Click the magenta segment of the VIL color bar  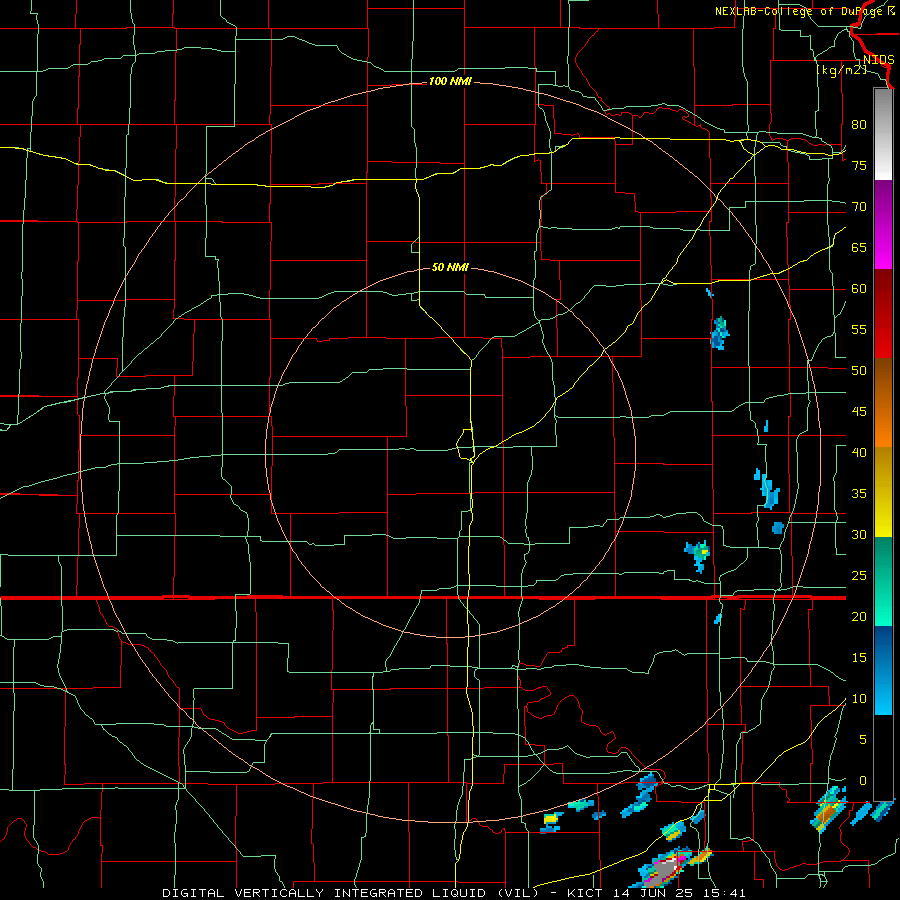click(883, 225)
